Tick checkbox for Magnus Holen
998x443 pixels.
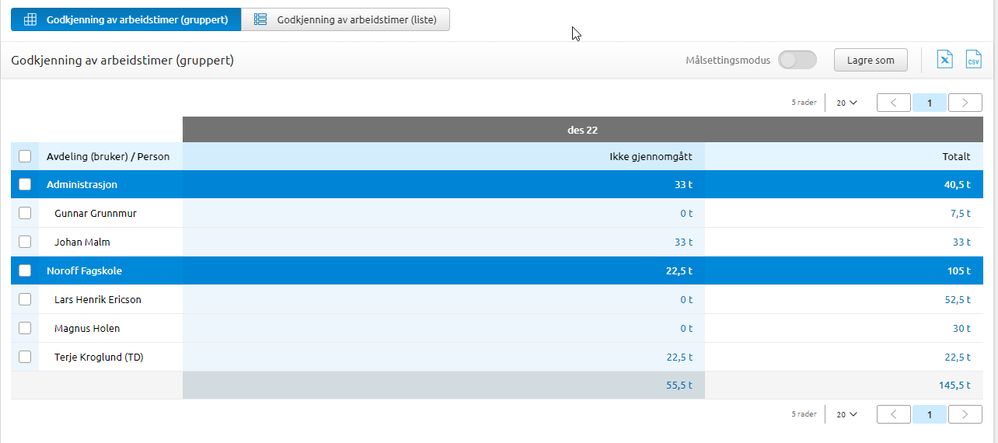[x=25, y=328]
